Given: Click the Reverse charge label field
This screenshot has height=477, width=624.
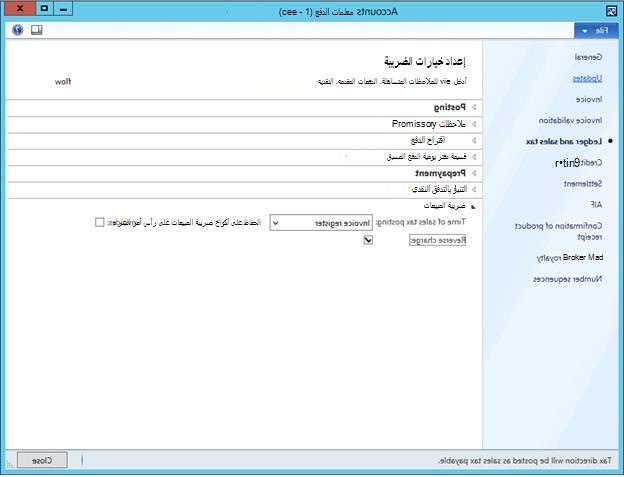Looking at the screenshot, I should coord(437,240).
